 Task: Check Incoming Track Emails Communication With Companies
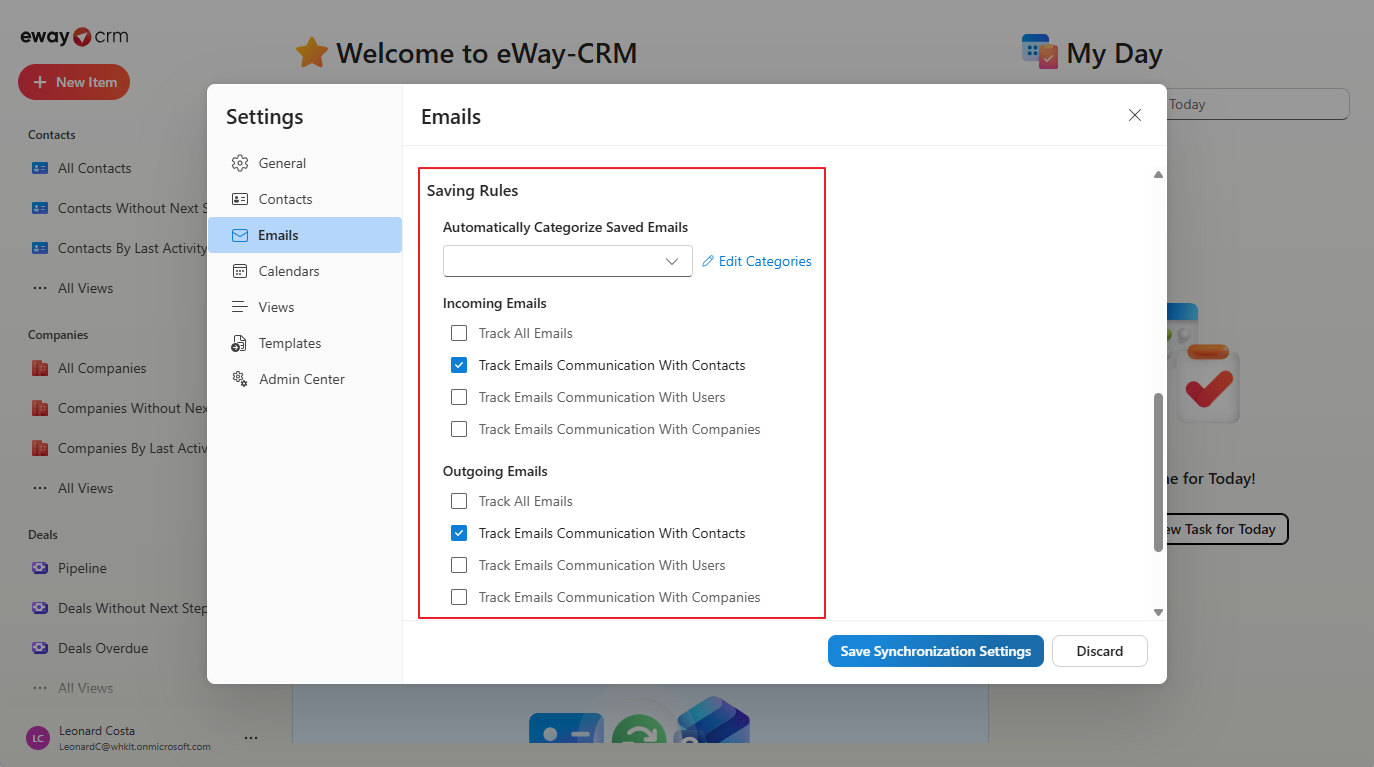[x=459, y=429]
